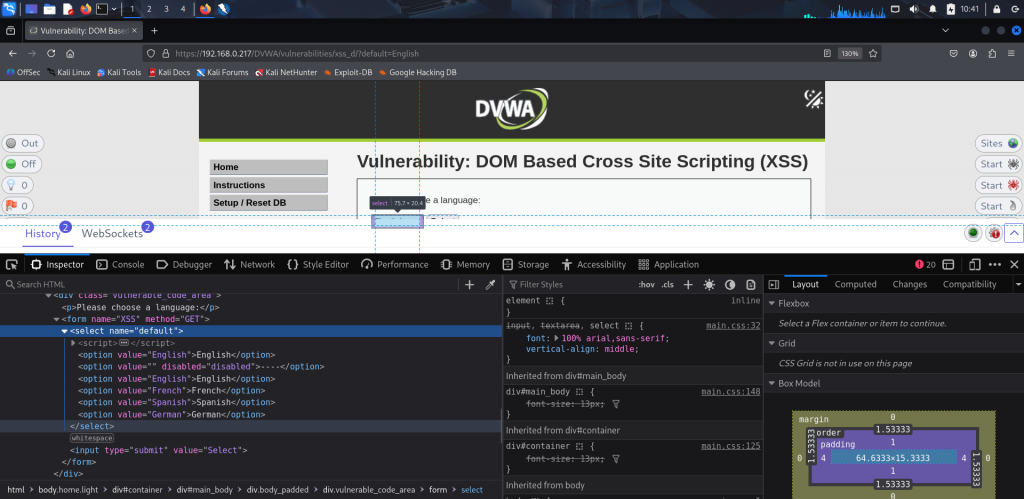1024x499 pixels.
Task: Open the Accessibility tab
Action: pyautogui.click(x=593, y=265)
